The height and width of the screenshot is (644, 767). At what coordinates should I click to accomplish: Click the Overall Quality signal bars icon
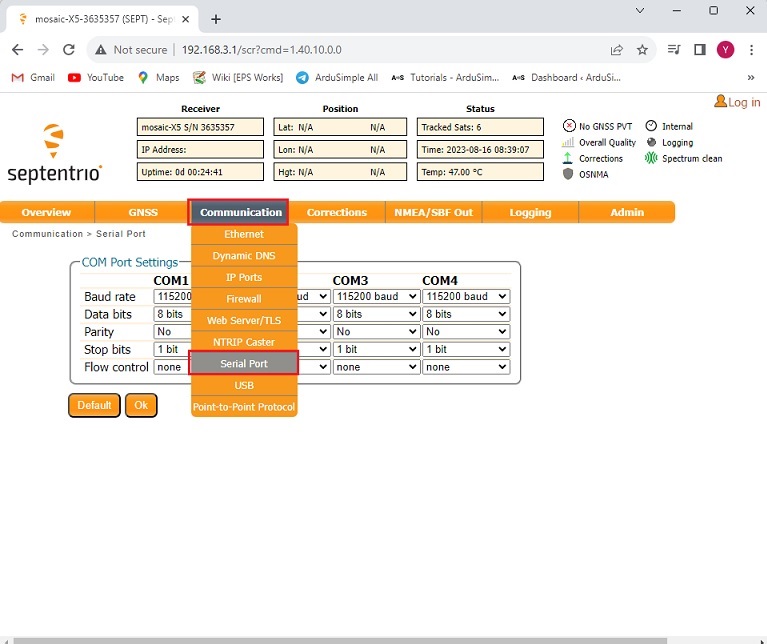[x=569, y=143]
